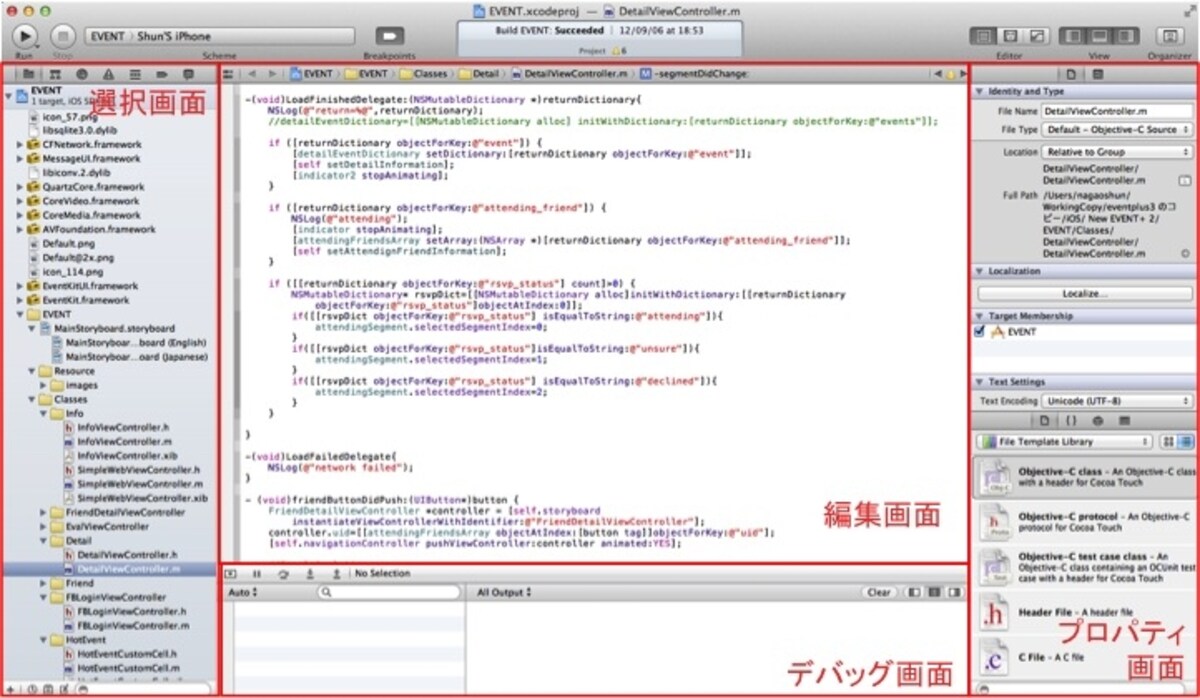Switch library to icon grid view
This screenshot has width=1200, height=698.
coord(1170,441)
